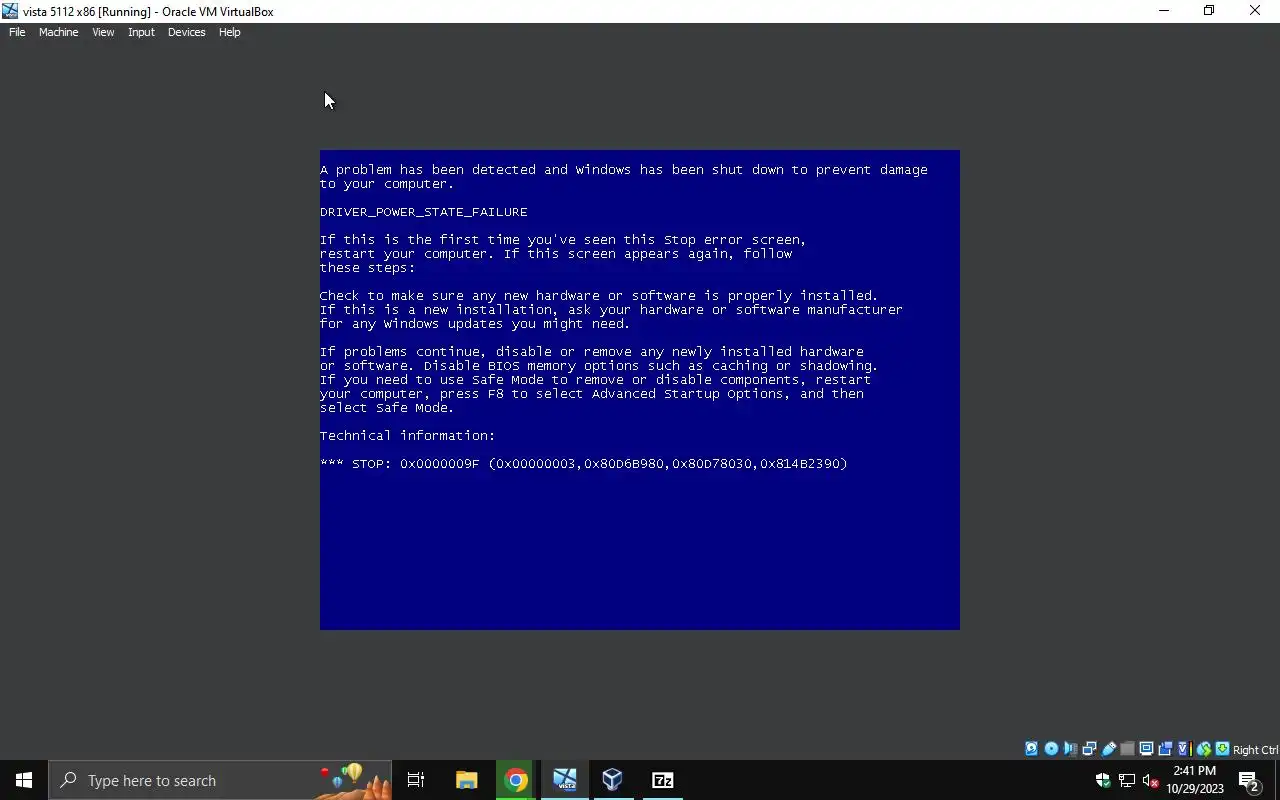Open VirtualBox Manager from the taskbar
Viewport: 1280px width, 800px height.
[613, 780]
